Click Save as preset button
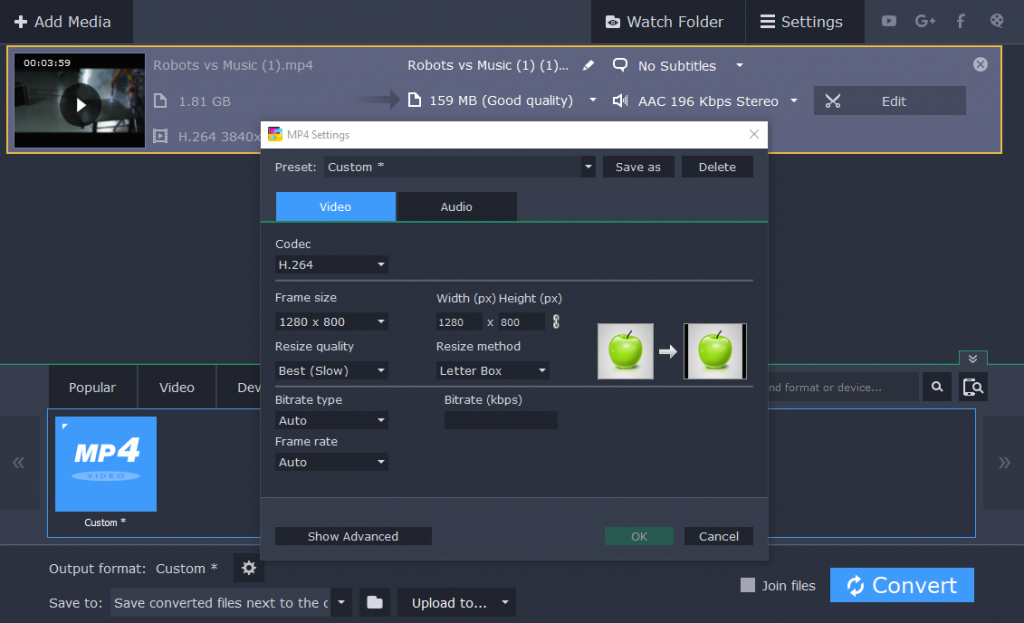1024x623 pixels. coord(638,167)
